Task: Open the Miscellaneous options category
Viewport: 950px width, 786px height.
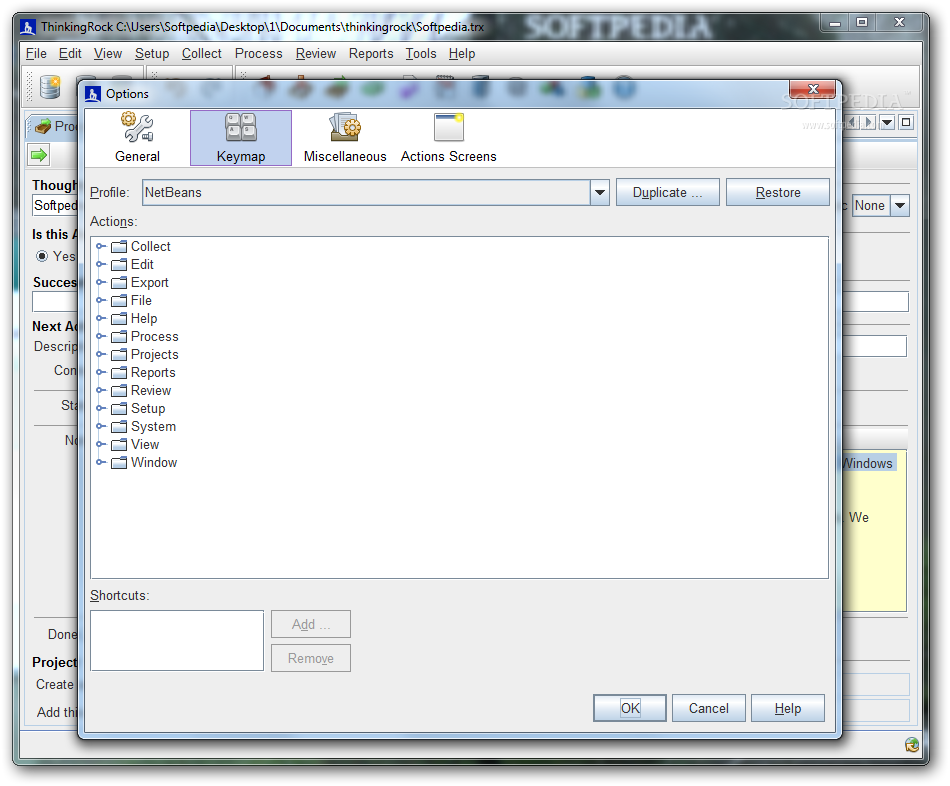Action: pos(345,138)
